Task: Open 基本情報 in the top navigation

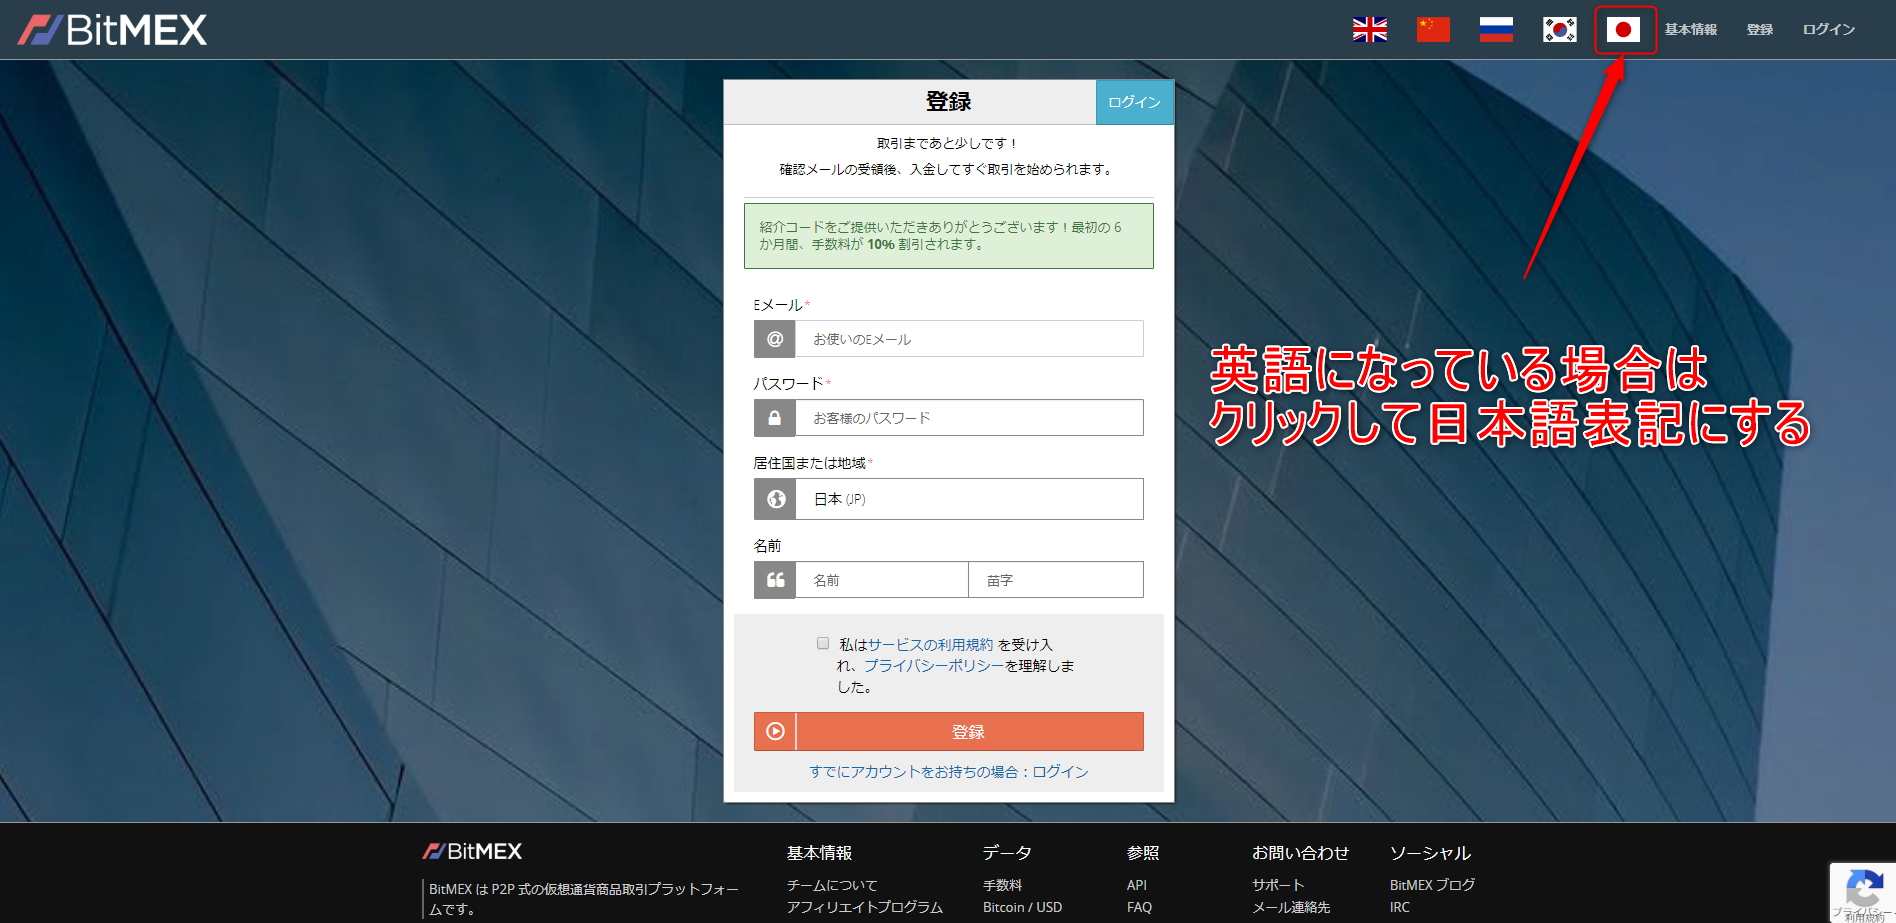Action: point(1690,30)
